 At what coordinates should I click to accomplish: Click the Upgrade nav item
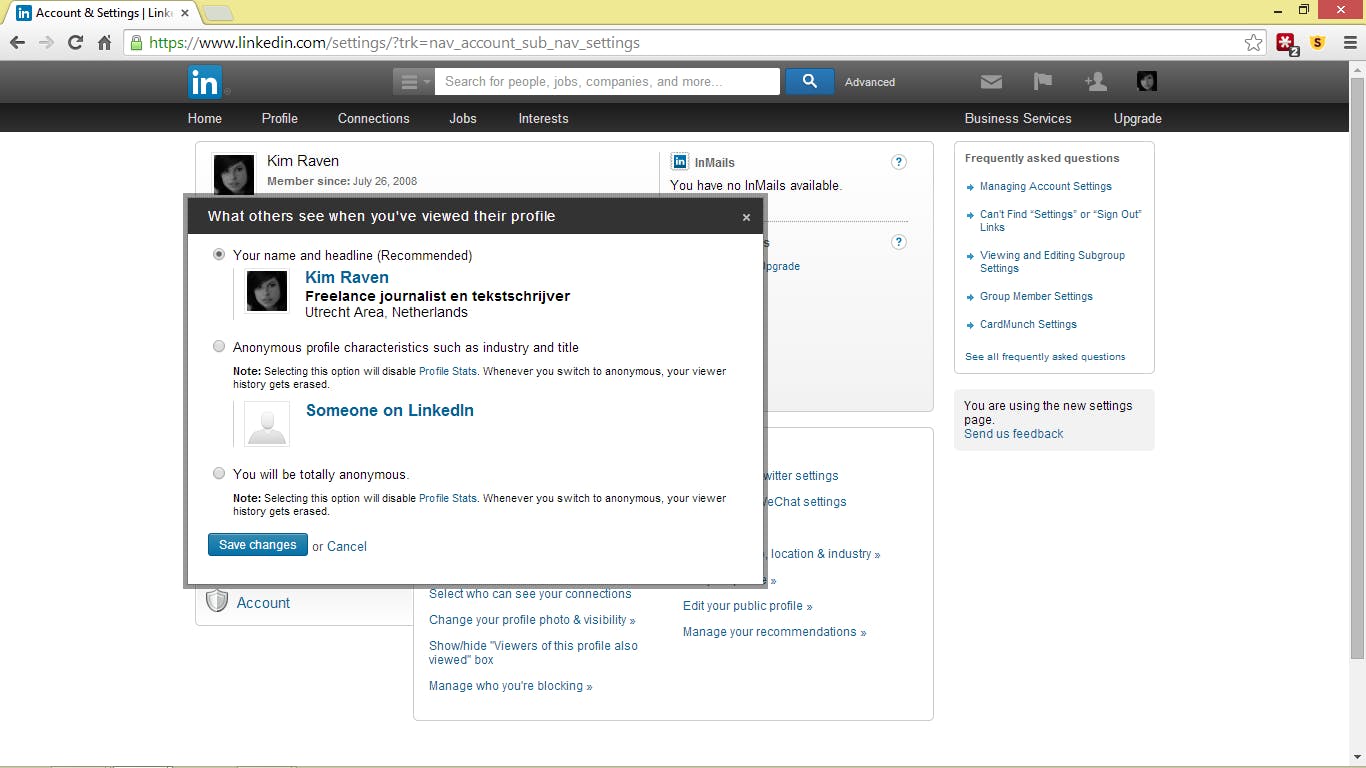tap(1138, 118)
